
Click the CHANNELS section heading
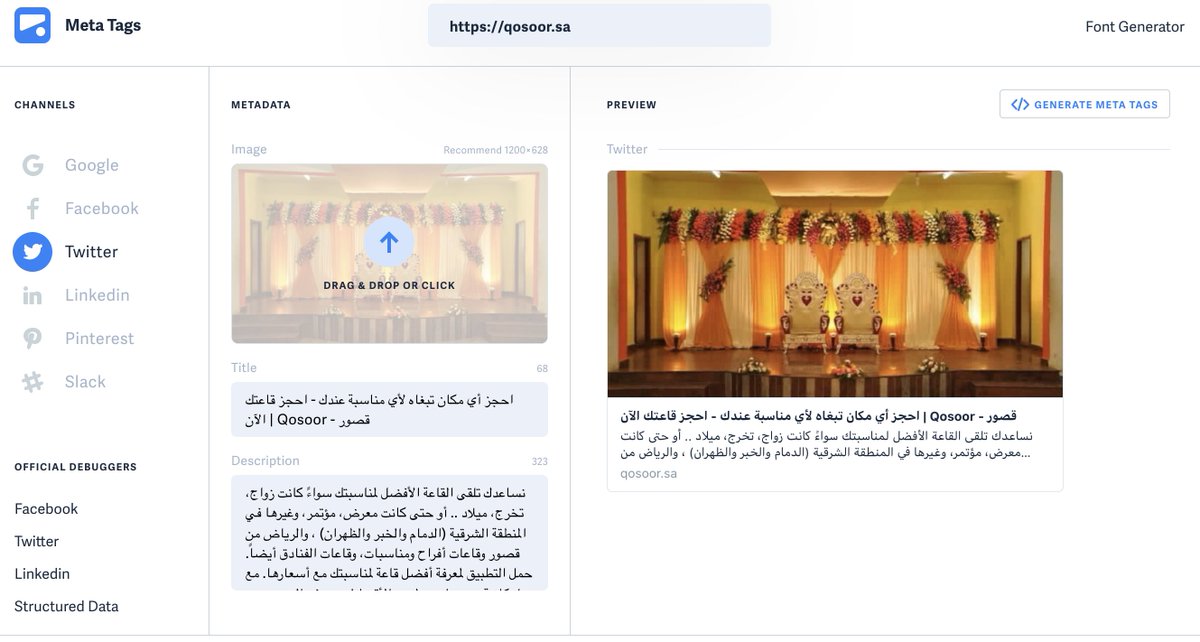(x=45, y=105)
